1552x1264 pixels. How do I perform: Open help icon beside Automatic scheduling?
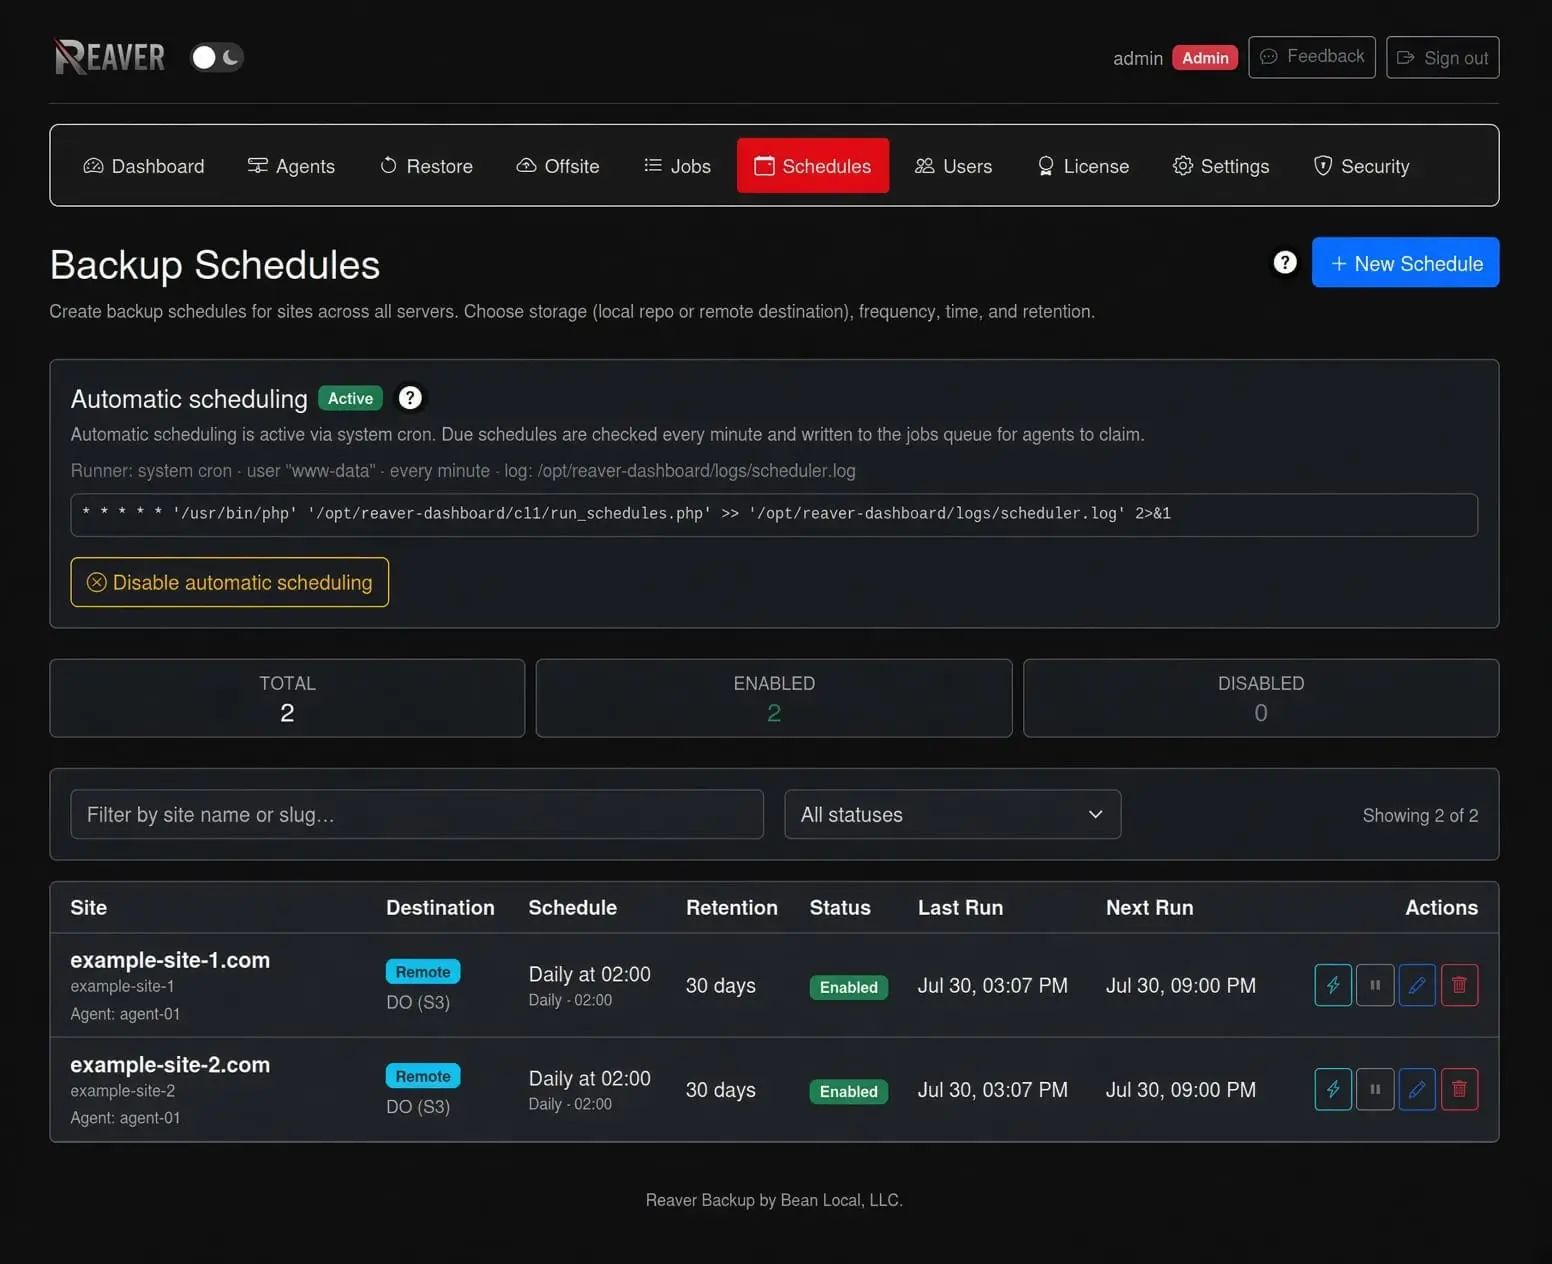click(x=410, y=398)
